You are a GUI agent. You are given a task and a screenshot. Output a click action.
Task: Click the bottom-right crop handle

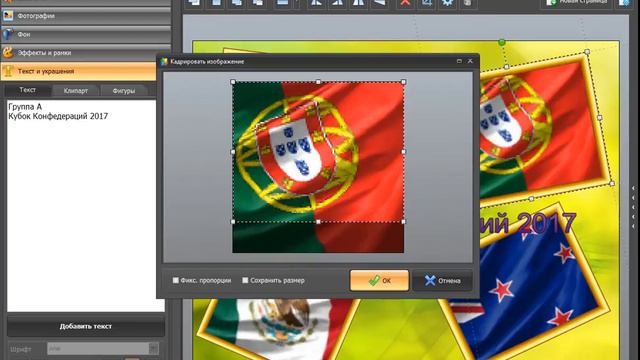[404, 222]
